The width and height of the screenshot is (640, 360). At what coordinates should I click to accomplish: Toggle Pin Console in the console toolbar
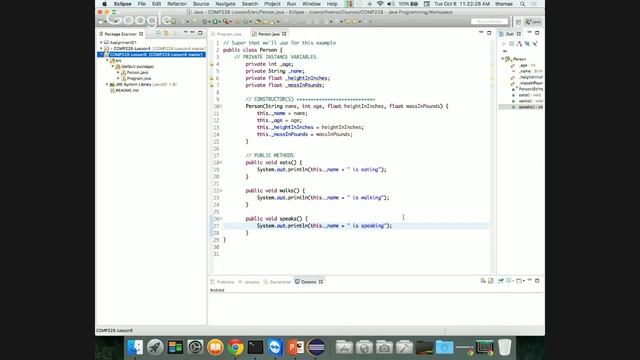pyautogui.click(x=501, y=281)
